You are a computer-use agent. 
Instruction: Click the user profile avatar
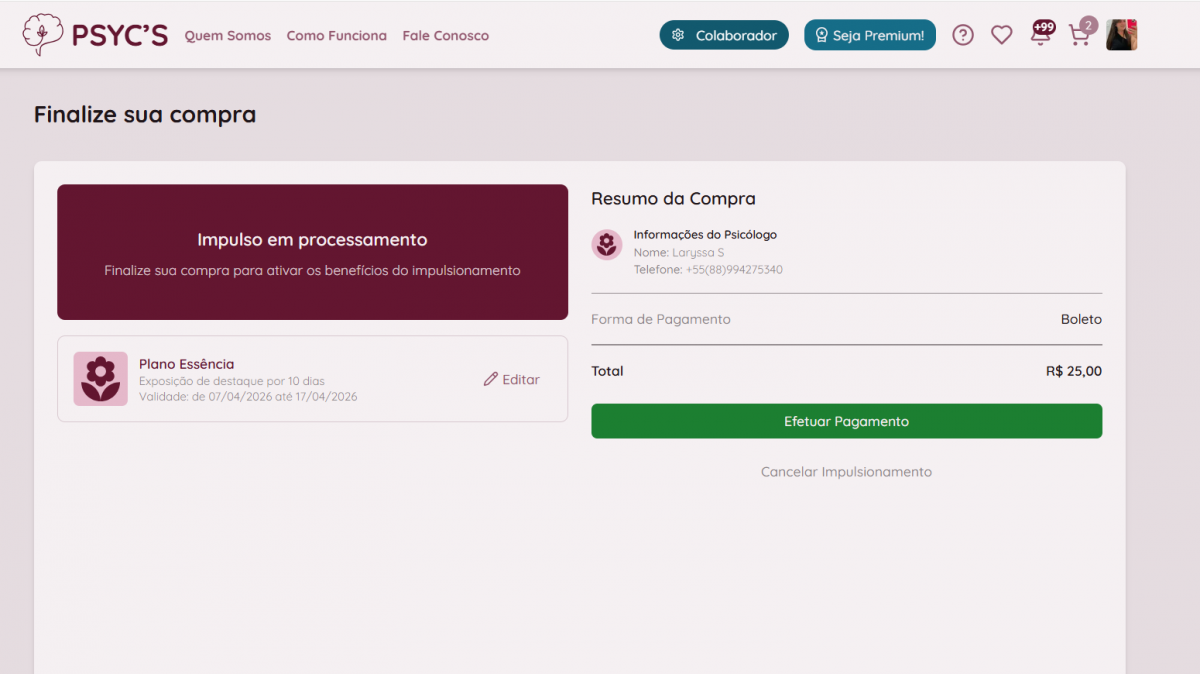(x=1121, y=35)
